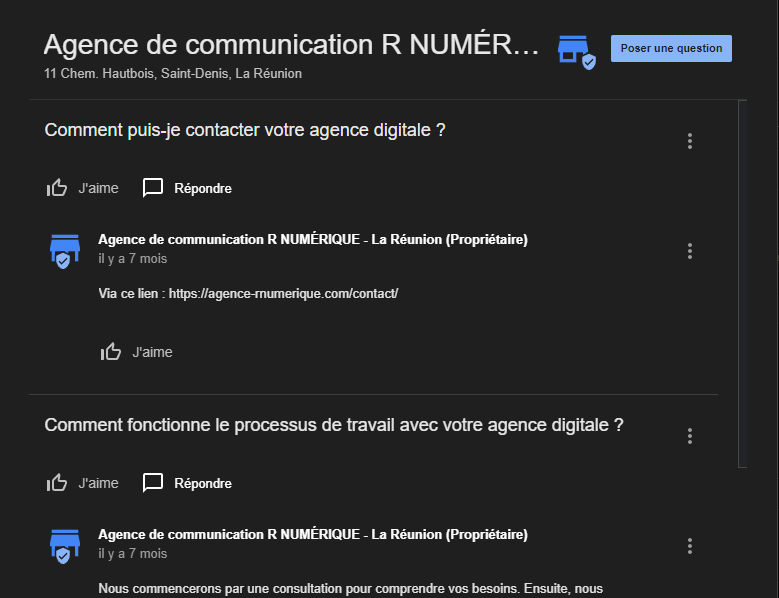The width and height of the screenshot is (779, 598).
Task: Click J'aime label under the processus question
Action: 98,483
